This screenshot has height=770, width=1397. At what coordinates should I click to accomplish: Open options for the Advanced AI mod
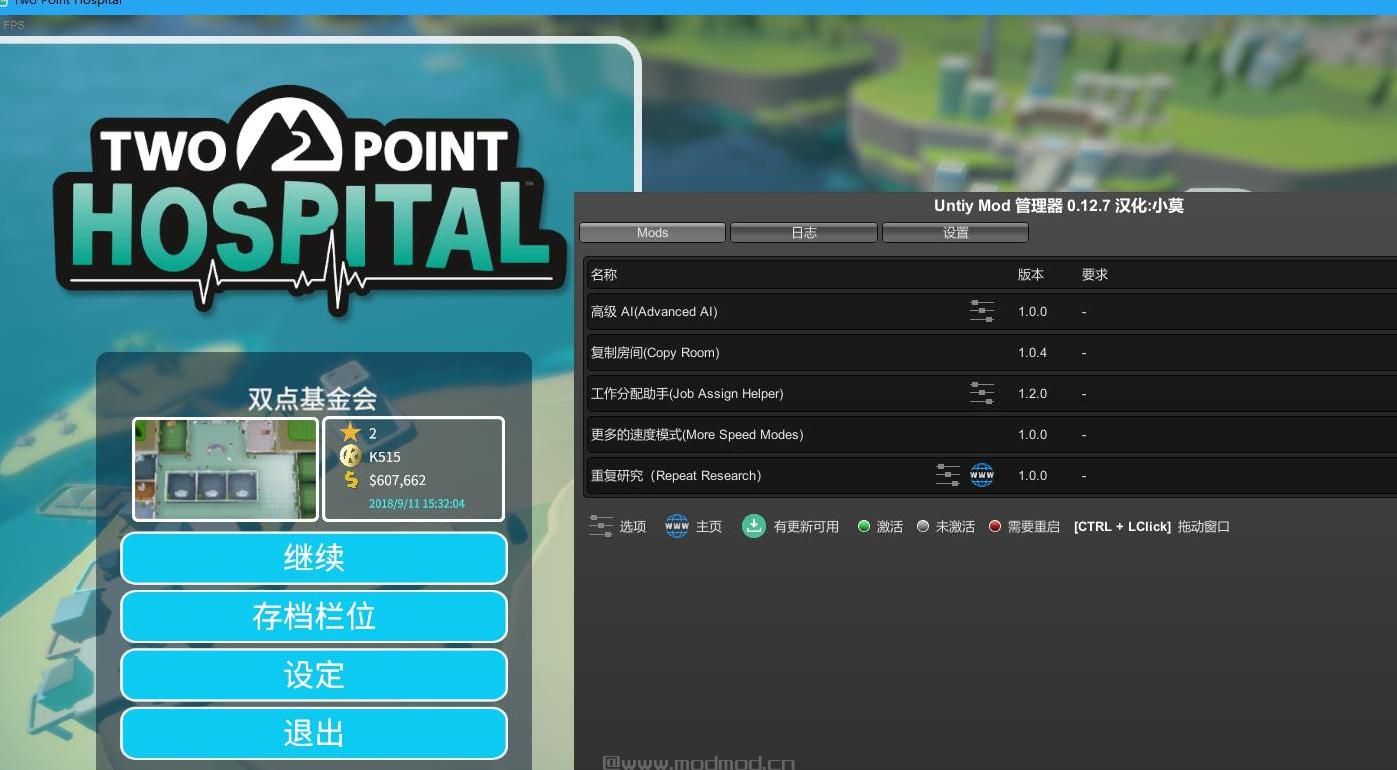(x=982, y=311)
